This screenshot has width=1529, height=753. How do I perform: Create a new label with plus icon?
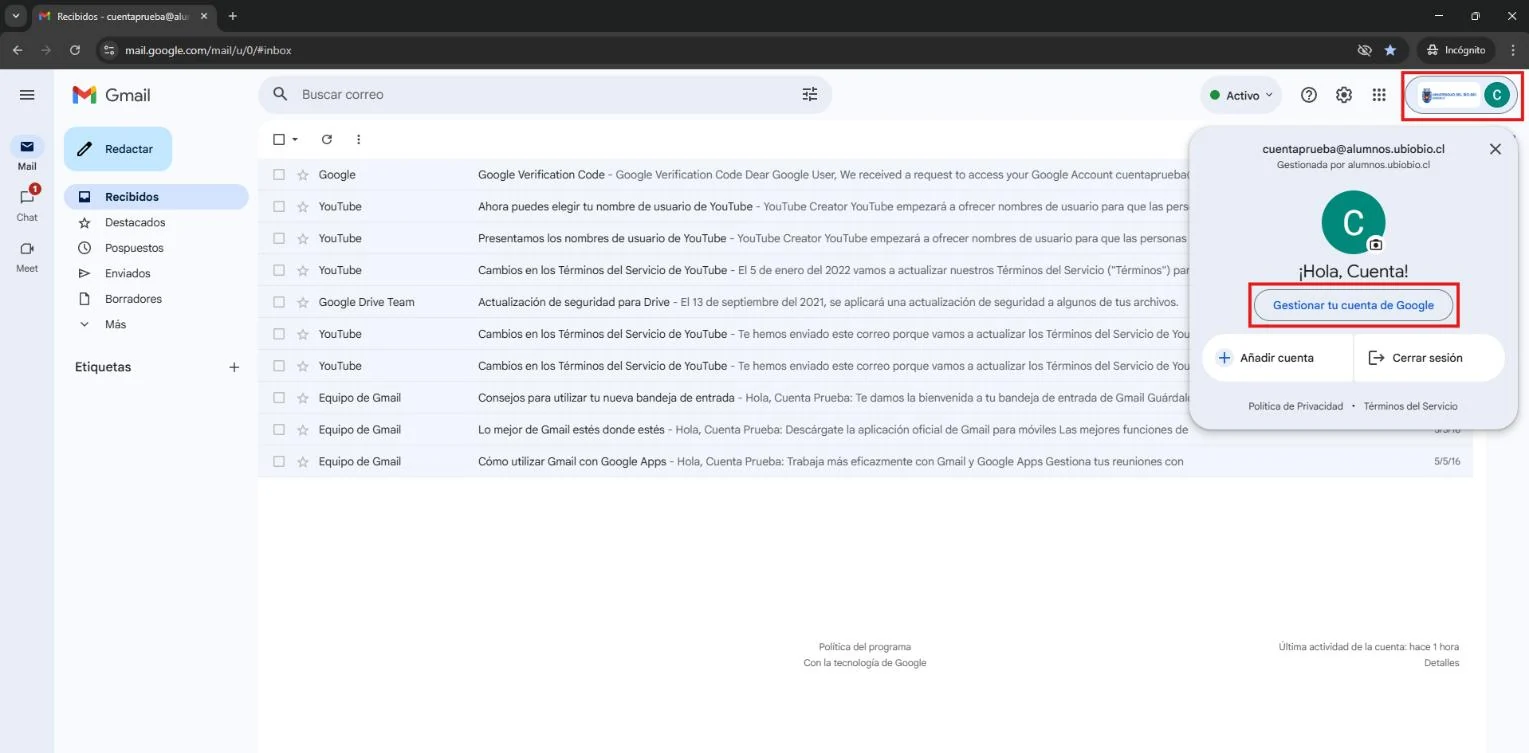coord(234,367)
